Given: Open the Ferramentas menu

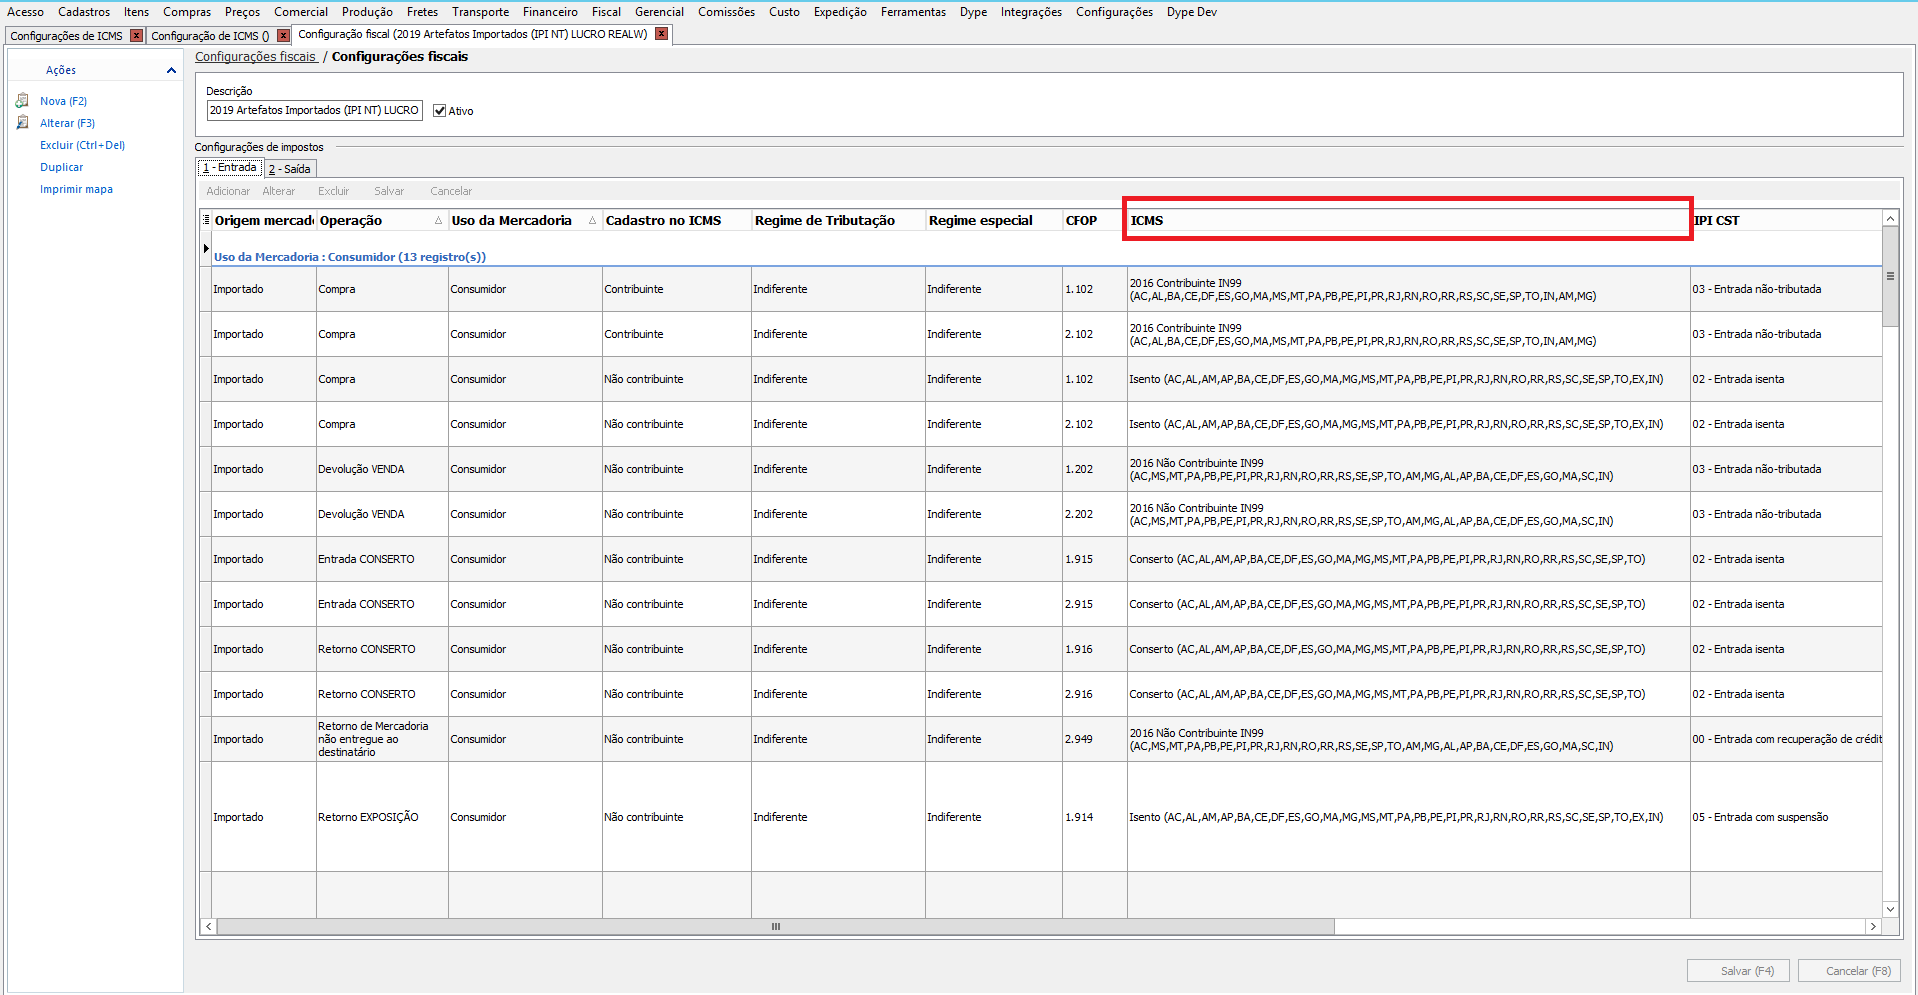Looking at the screenshot, I should pyautogui.click(x=913, y=12).
